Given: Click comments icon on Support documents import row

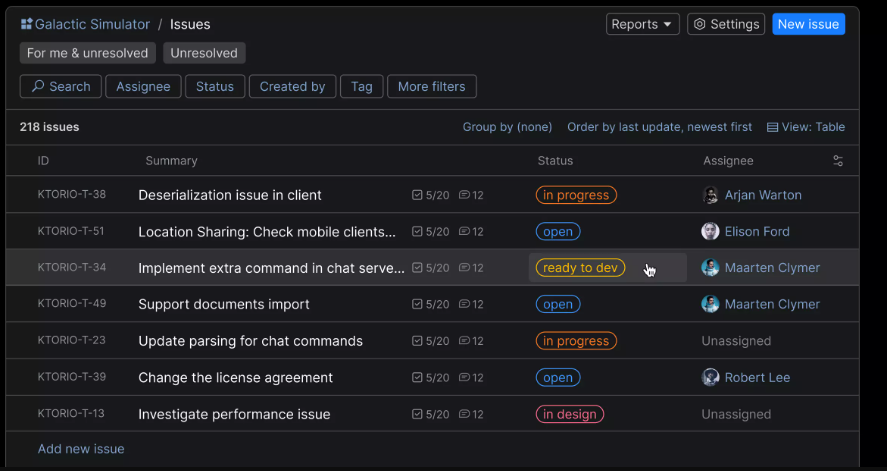Looking at the screenshot, I should coord(464,305).
